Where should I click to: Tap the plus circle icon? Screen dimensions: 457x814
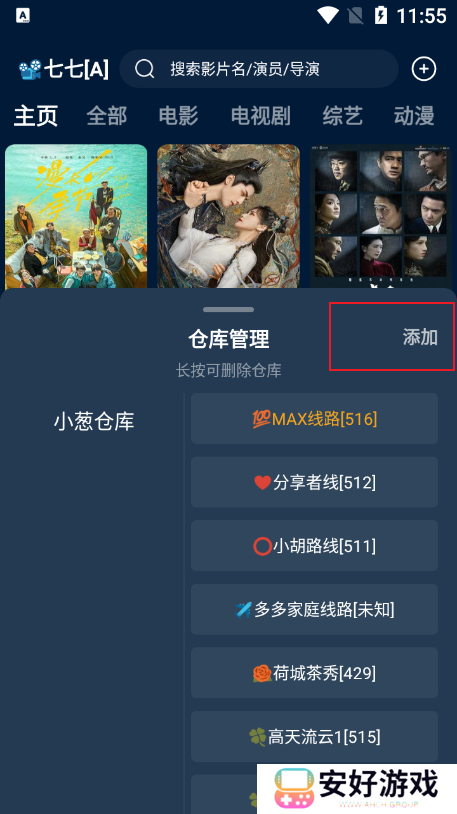[423, 69]
